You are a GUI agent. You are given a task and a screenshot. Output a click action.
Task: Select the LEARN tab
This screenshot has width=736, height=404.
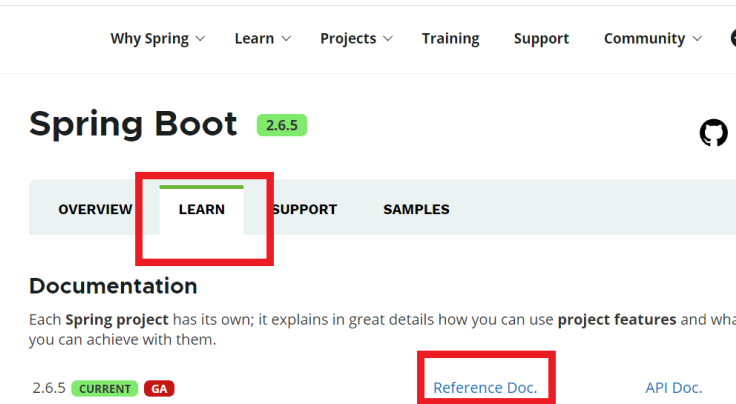202,209
